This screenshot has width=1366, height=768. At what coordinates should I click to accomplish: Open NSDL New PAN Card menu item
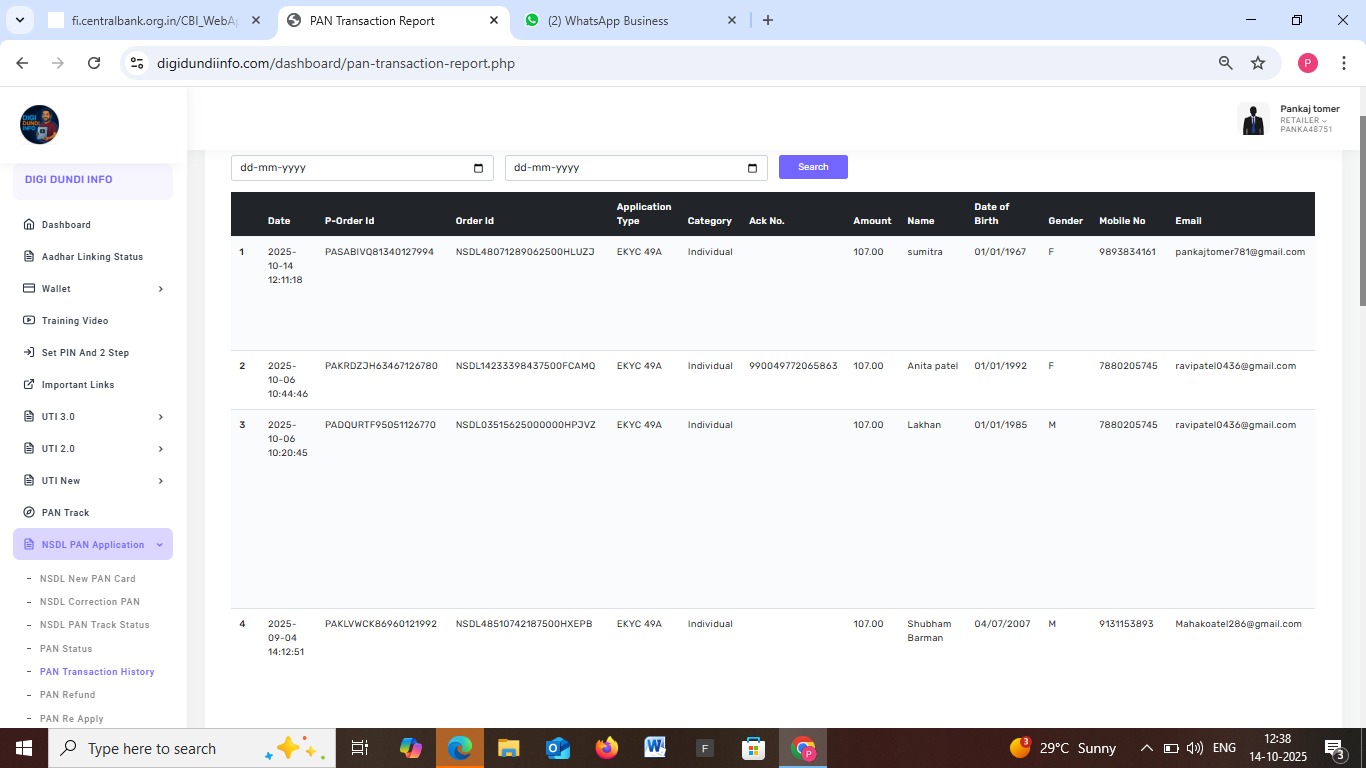[87, 579]
